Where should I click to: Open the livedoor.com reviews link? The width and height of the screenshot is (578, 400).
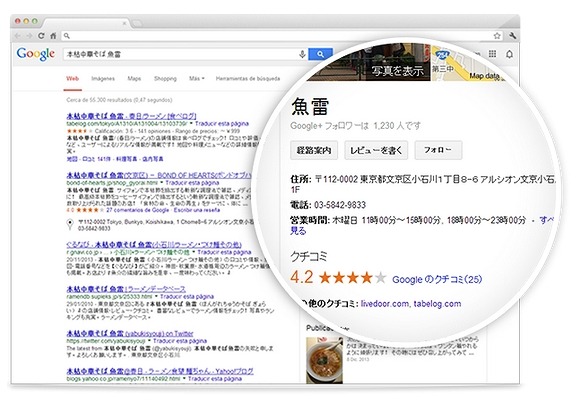pos(384,304)
